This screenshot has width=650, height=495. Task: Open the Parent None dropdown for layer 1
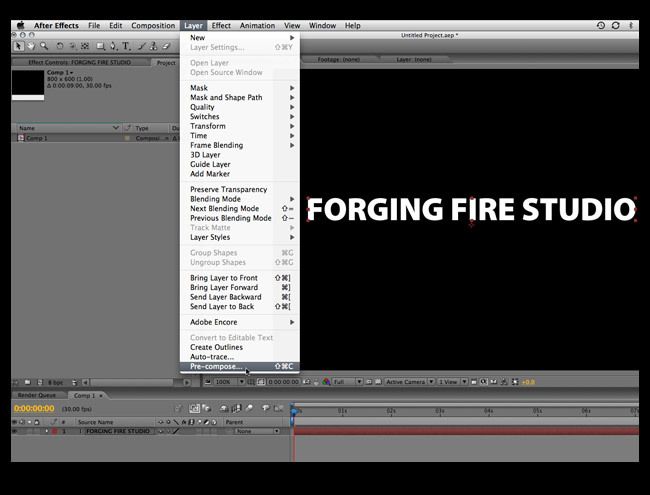click(x=257, y=431)
